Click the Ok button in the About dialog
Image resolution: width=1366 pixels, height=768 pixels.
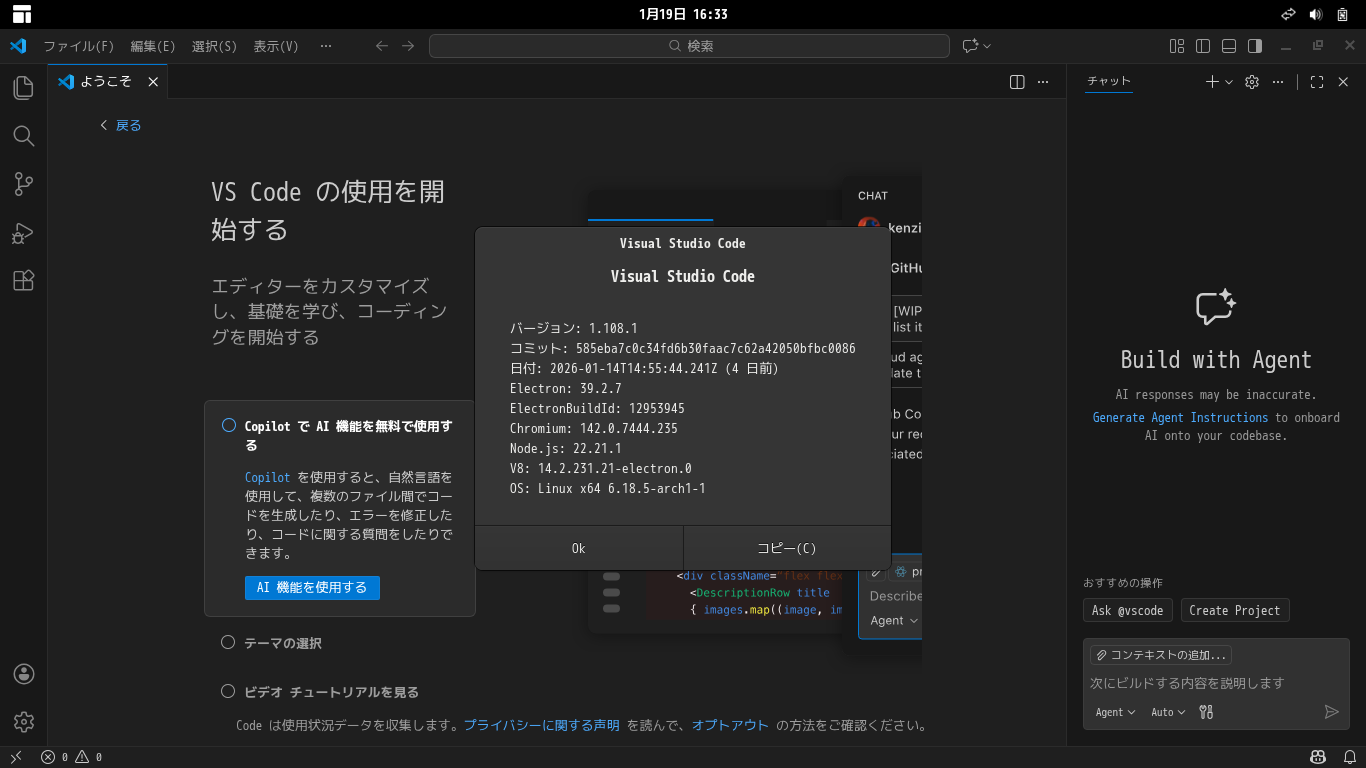click(x=578, y=548)
